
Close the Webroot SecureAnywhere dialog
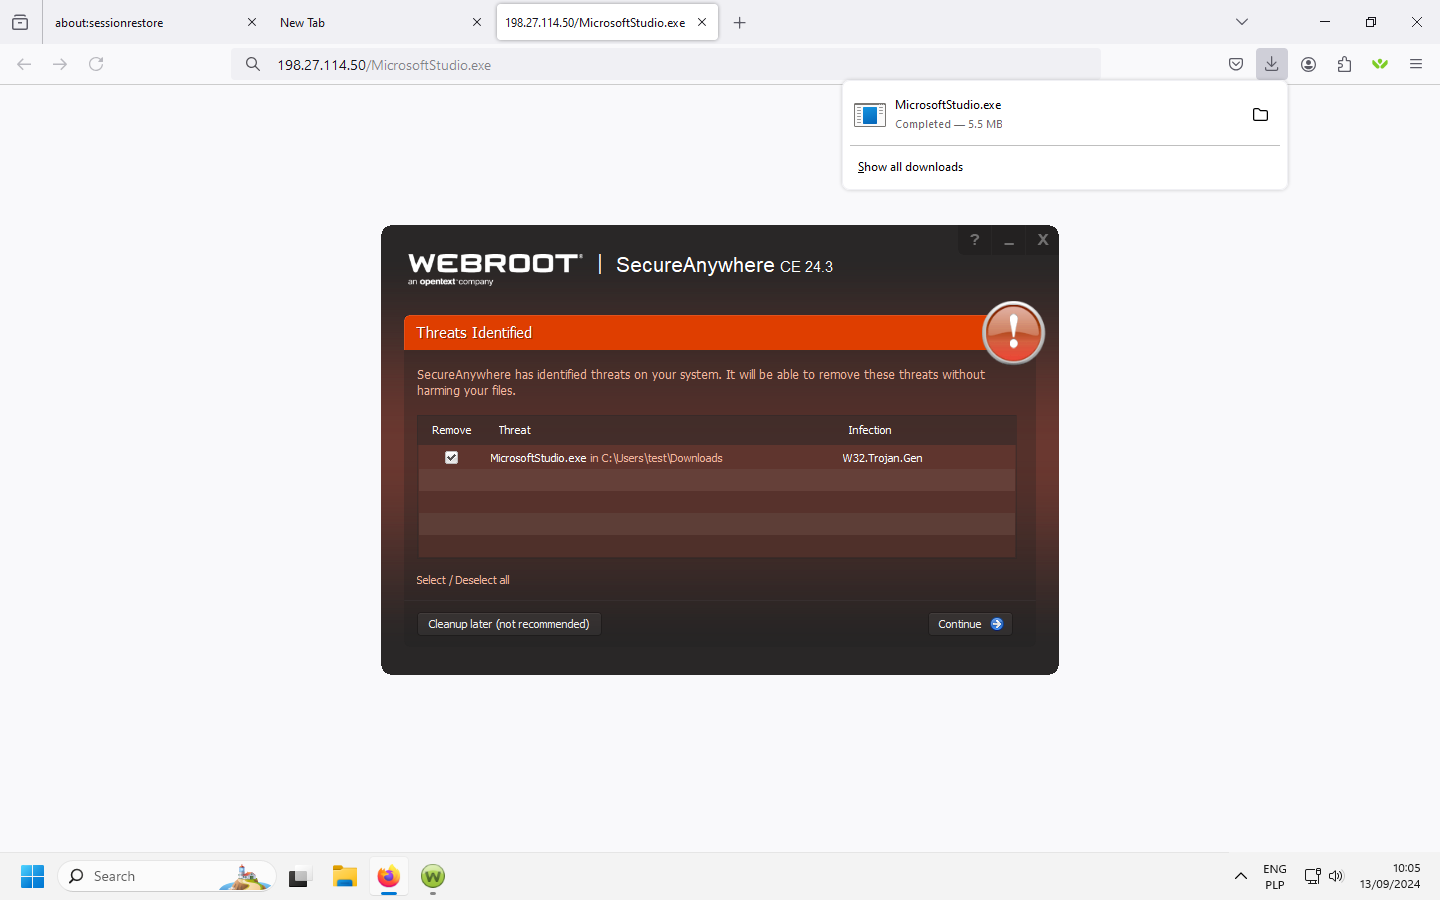coord(1043,240)
